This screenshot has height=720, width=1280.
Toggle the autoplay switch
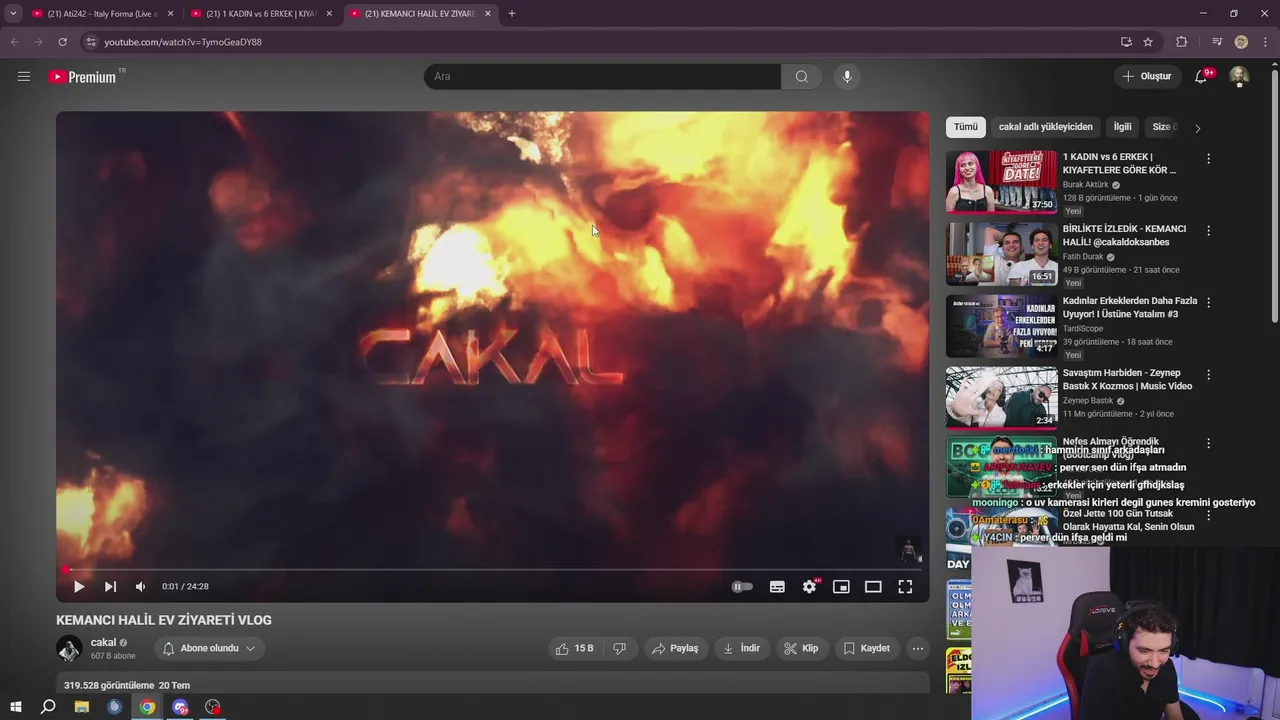[x=742, y=587]
